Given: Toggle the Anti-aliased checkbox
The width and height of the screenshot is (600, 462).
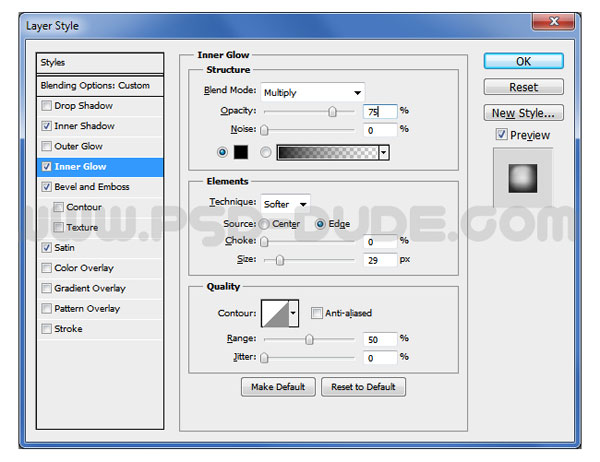Looking at the screenshot, I should click(x=316, y=313).
